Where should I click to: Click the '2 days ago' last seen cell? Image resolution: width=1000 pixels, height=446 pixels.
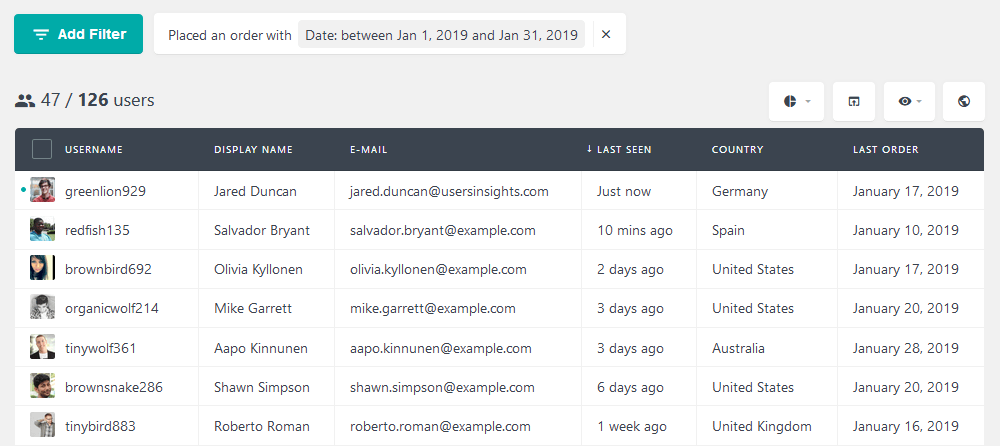630,270
